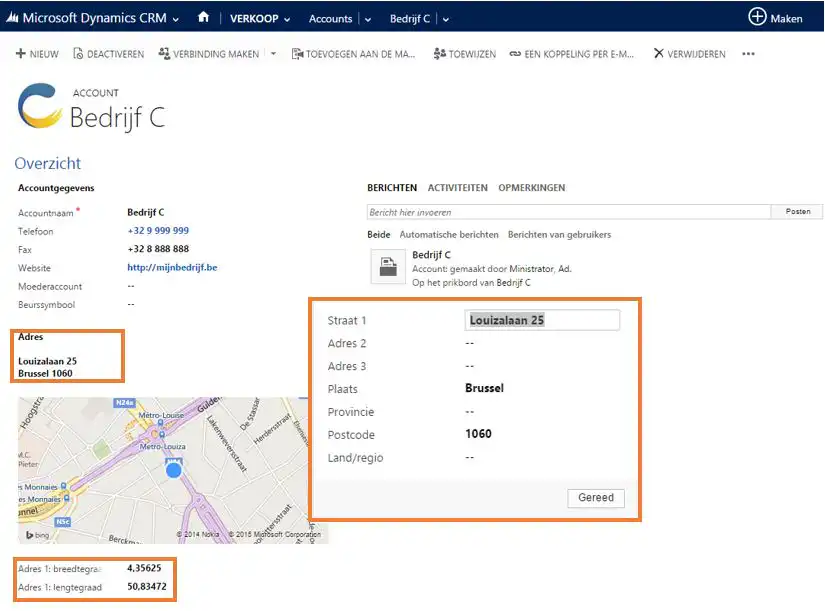Image resolution: width=825 pixels, height=611 pixels.
Task: Click the Gereed button
Action: (596, 498)
